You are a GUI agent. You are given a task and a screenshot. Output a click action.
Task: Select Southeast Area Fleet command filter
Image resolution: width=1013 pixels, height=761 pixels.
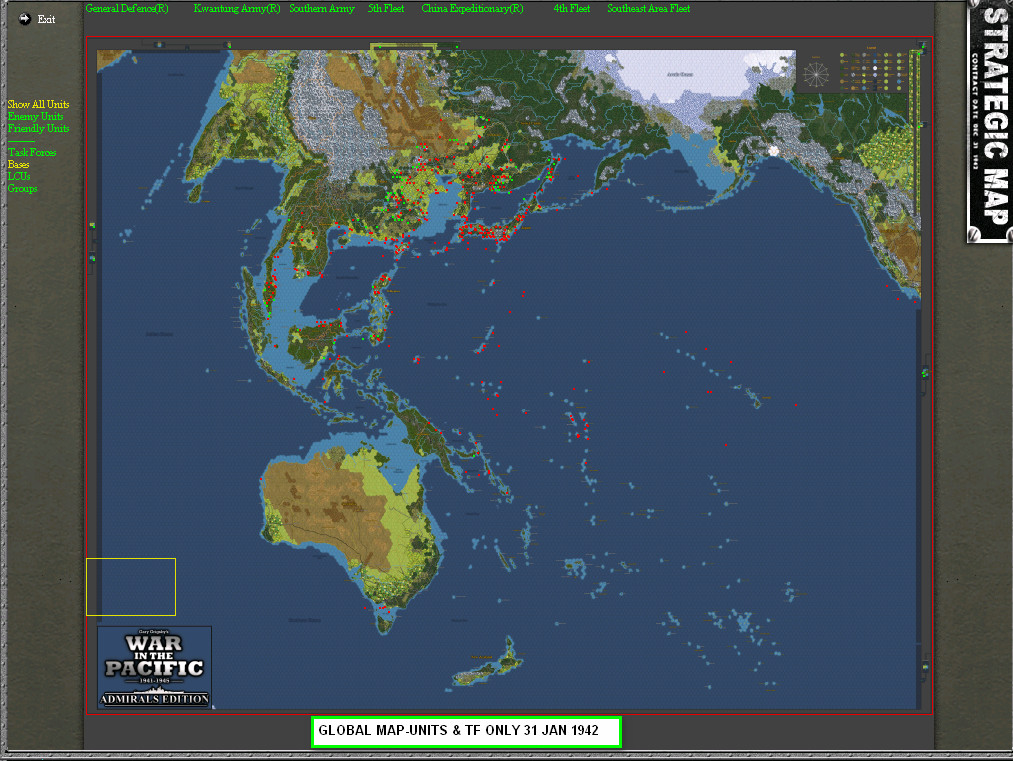(649, 8)
